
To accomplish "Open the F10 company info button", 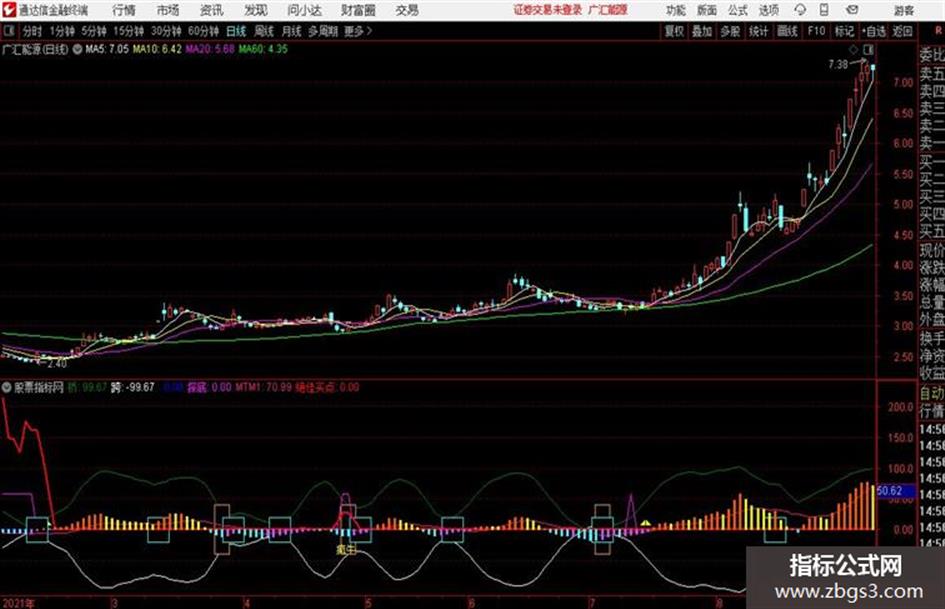I will click(x=816, y=31).
